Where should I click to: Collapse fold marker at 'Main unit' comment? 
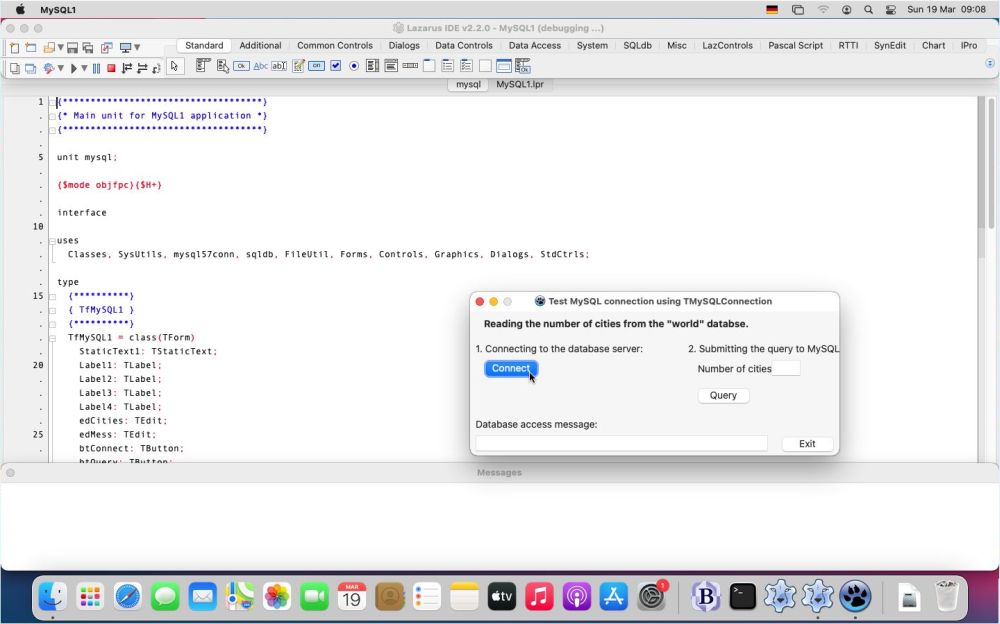52,116
